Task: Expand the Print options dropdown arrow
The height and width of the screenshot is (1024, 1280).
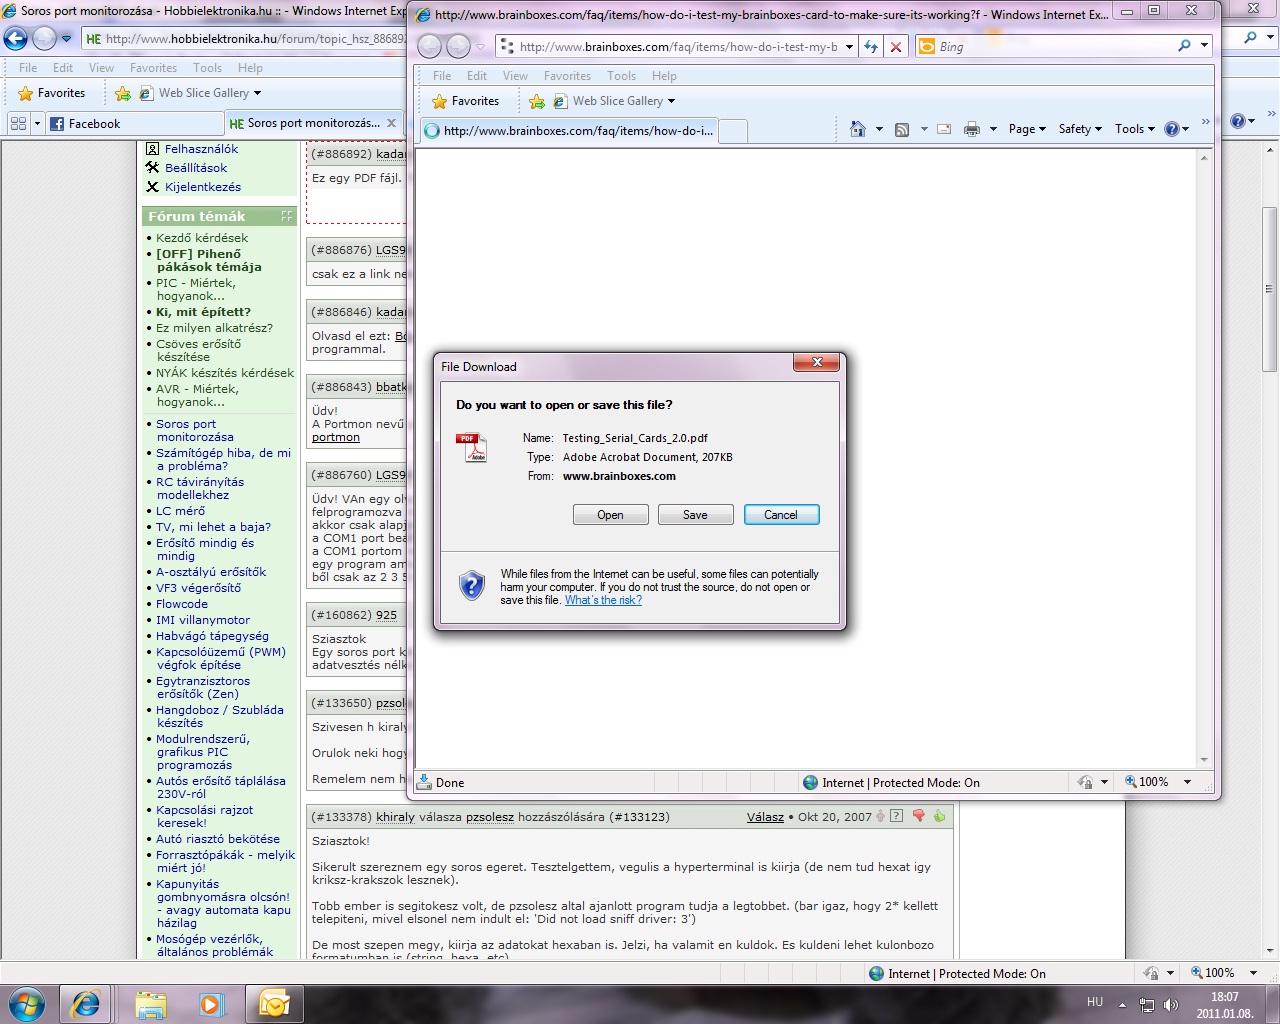Action: point(993,129)
